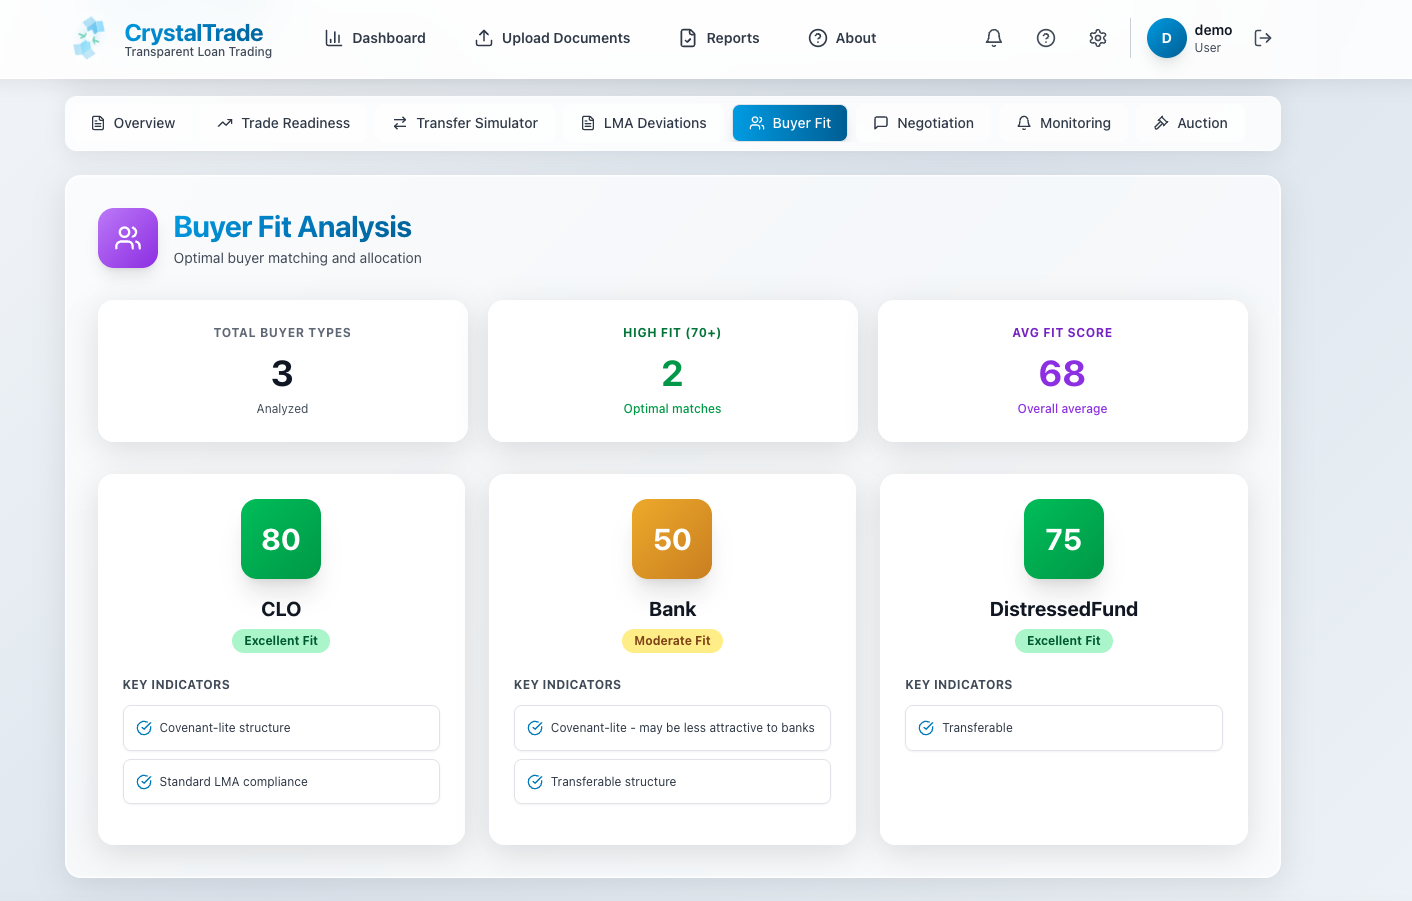
Task: Open the Transfer Simulator tab
Action: point(465,123)
